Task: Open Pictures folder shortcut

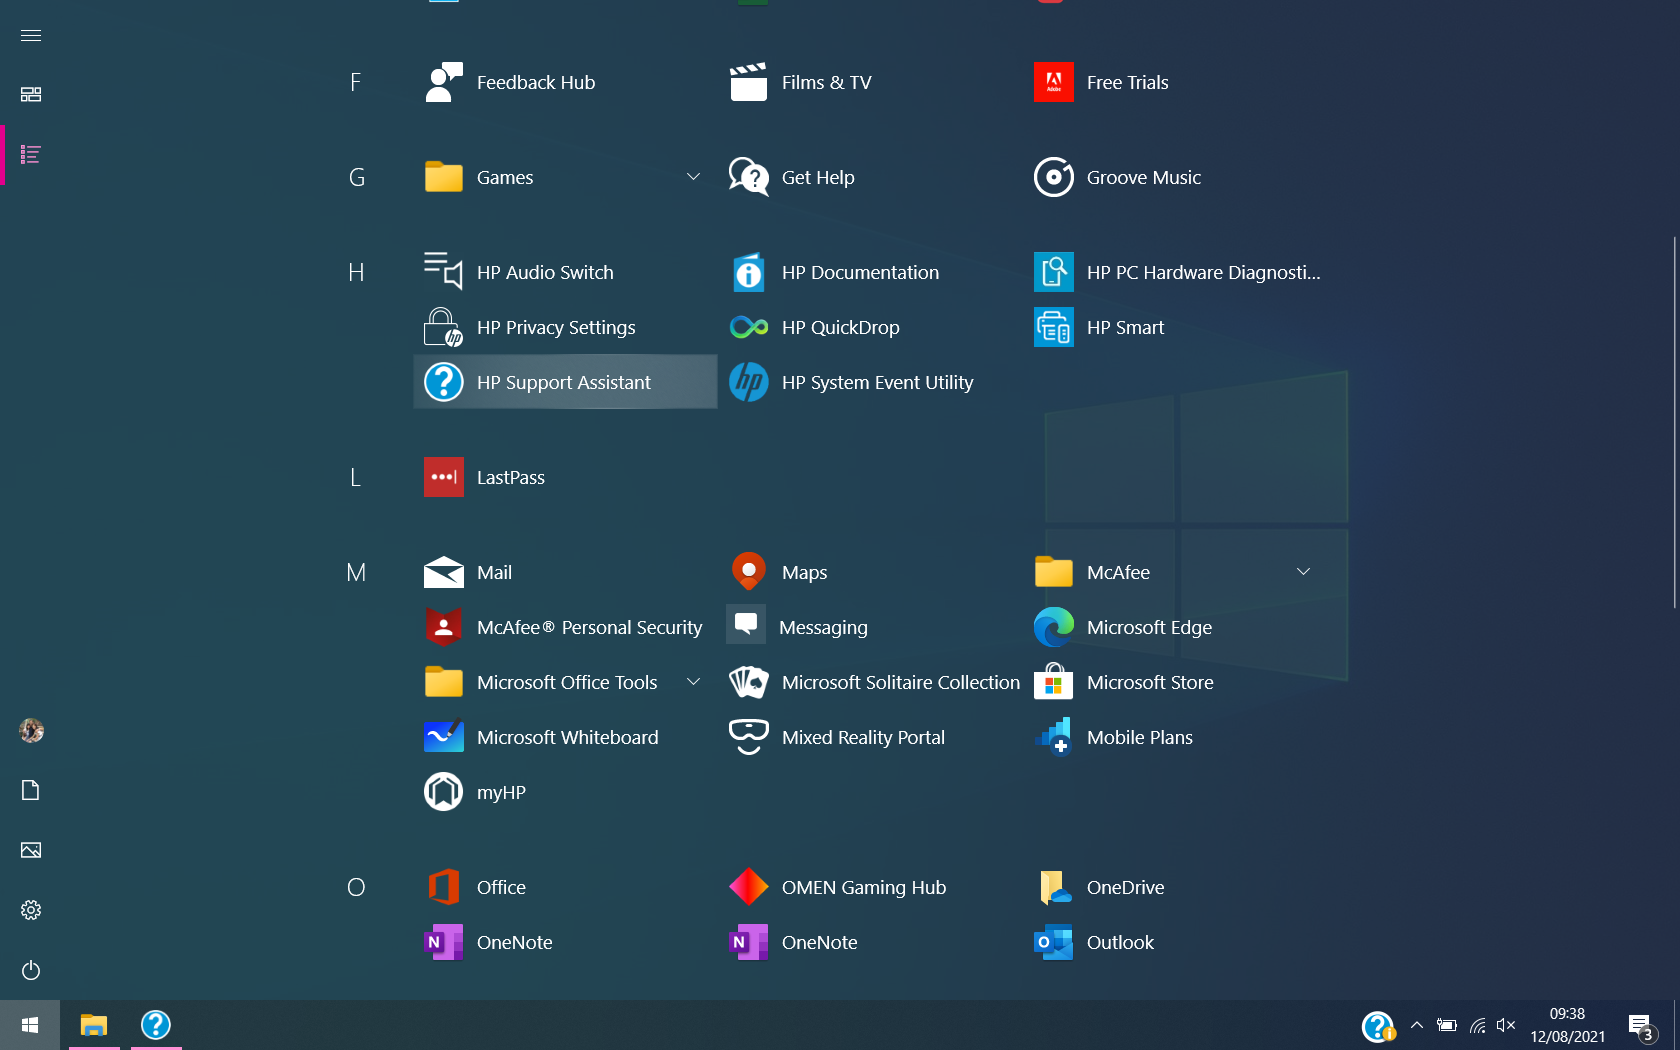Action: click(31, 850)
